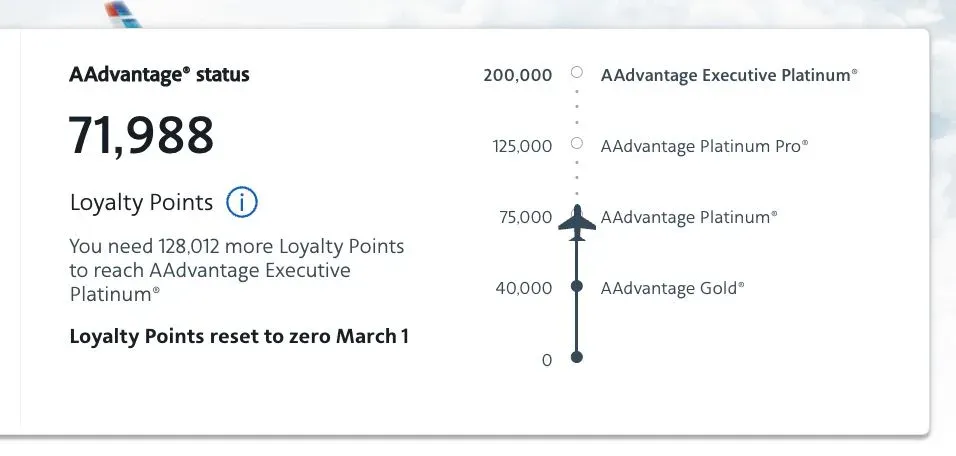956x456 pixels.
Task: Select the AAdvantage Platinum tier label
Action: pyautogui.click(x=688, y=217)
